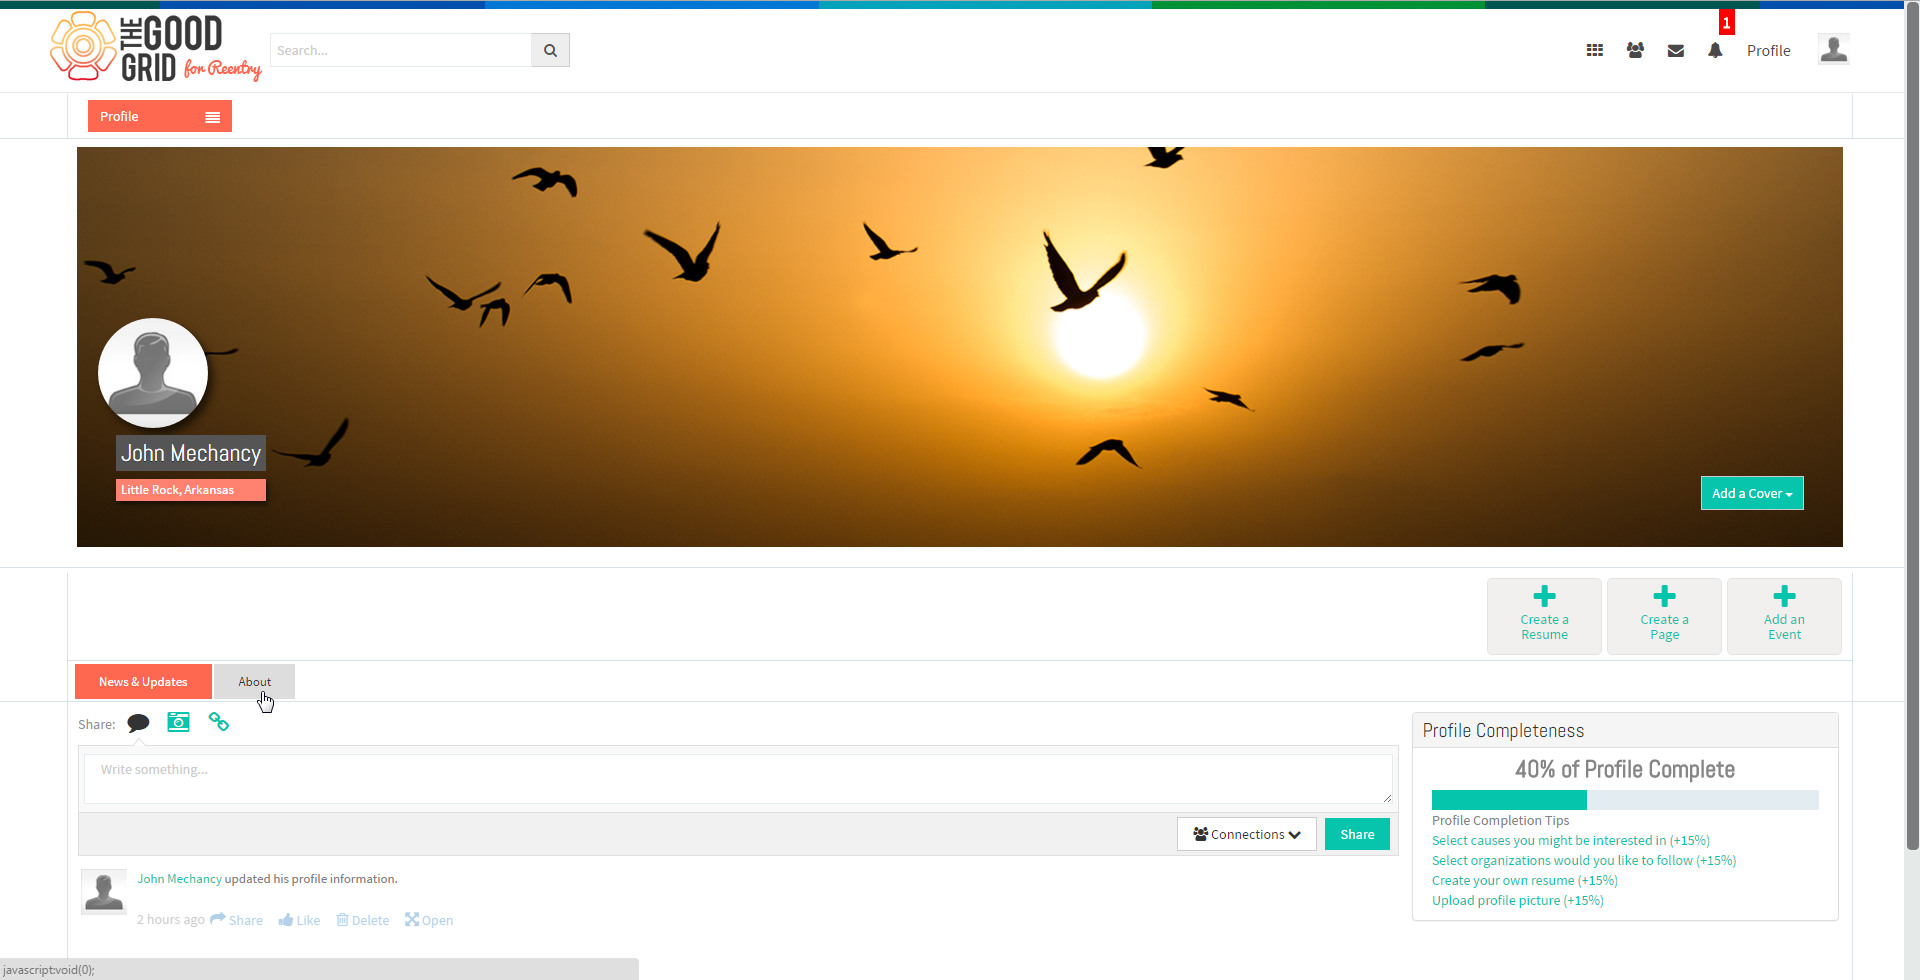Click the user avatar icon in header
The height and width of the screenshot is (980, 1920).
pyautogui.click(x=1833, y=49)
